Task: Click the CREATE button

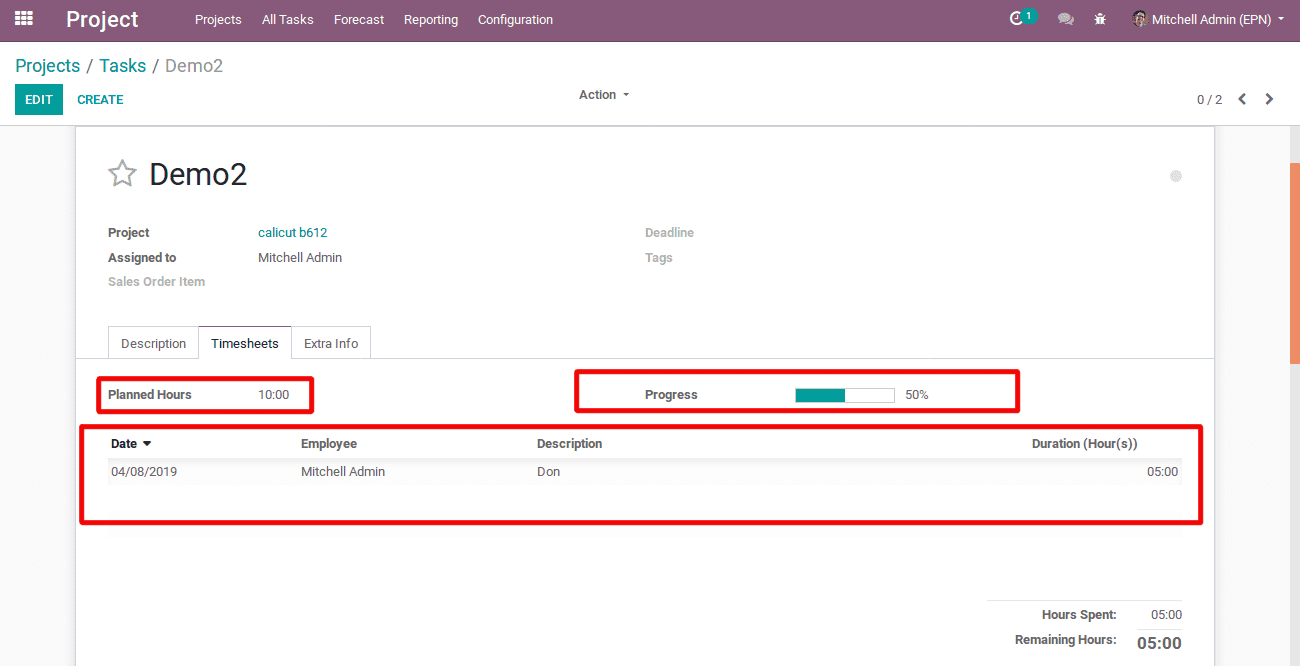Action: pos(100,99)
